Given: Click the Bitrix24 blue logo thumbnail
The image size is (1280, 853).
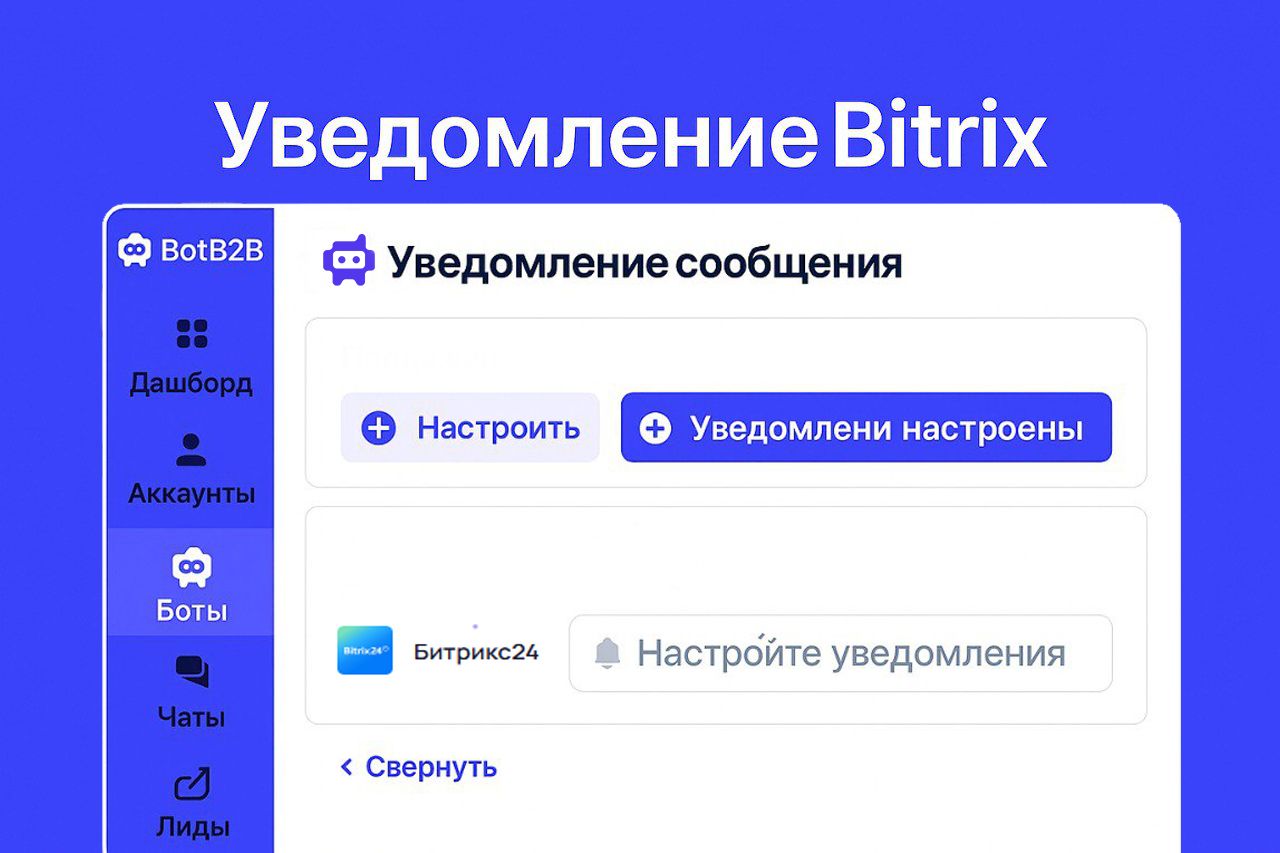Looking at the screenshot, I should (364, 651).
